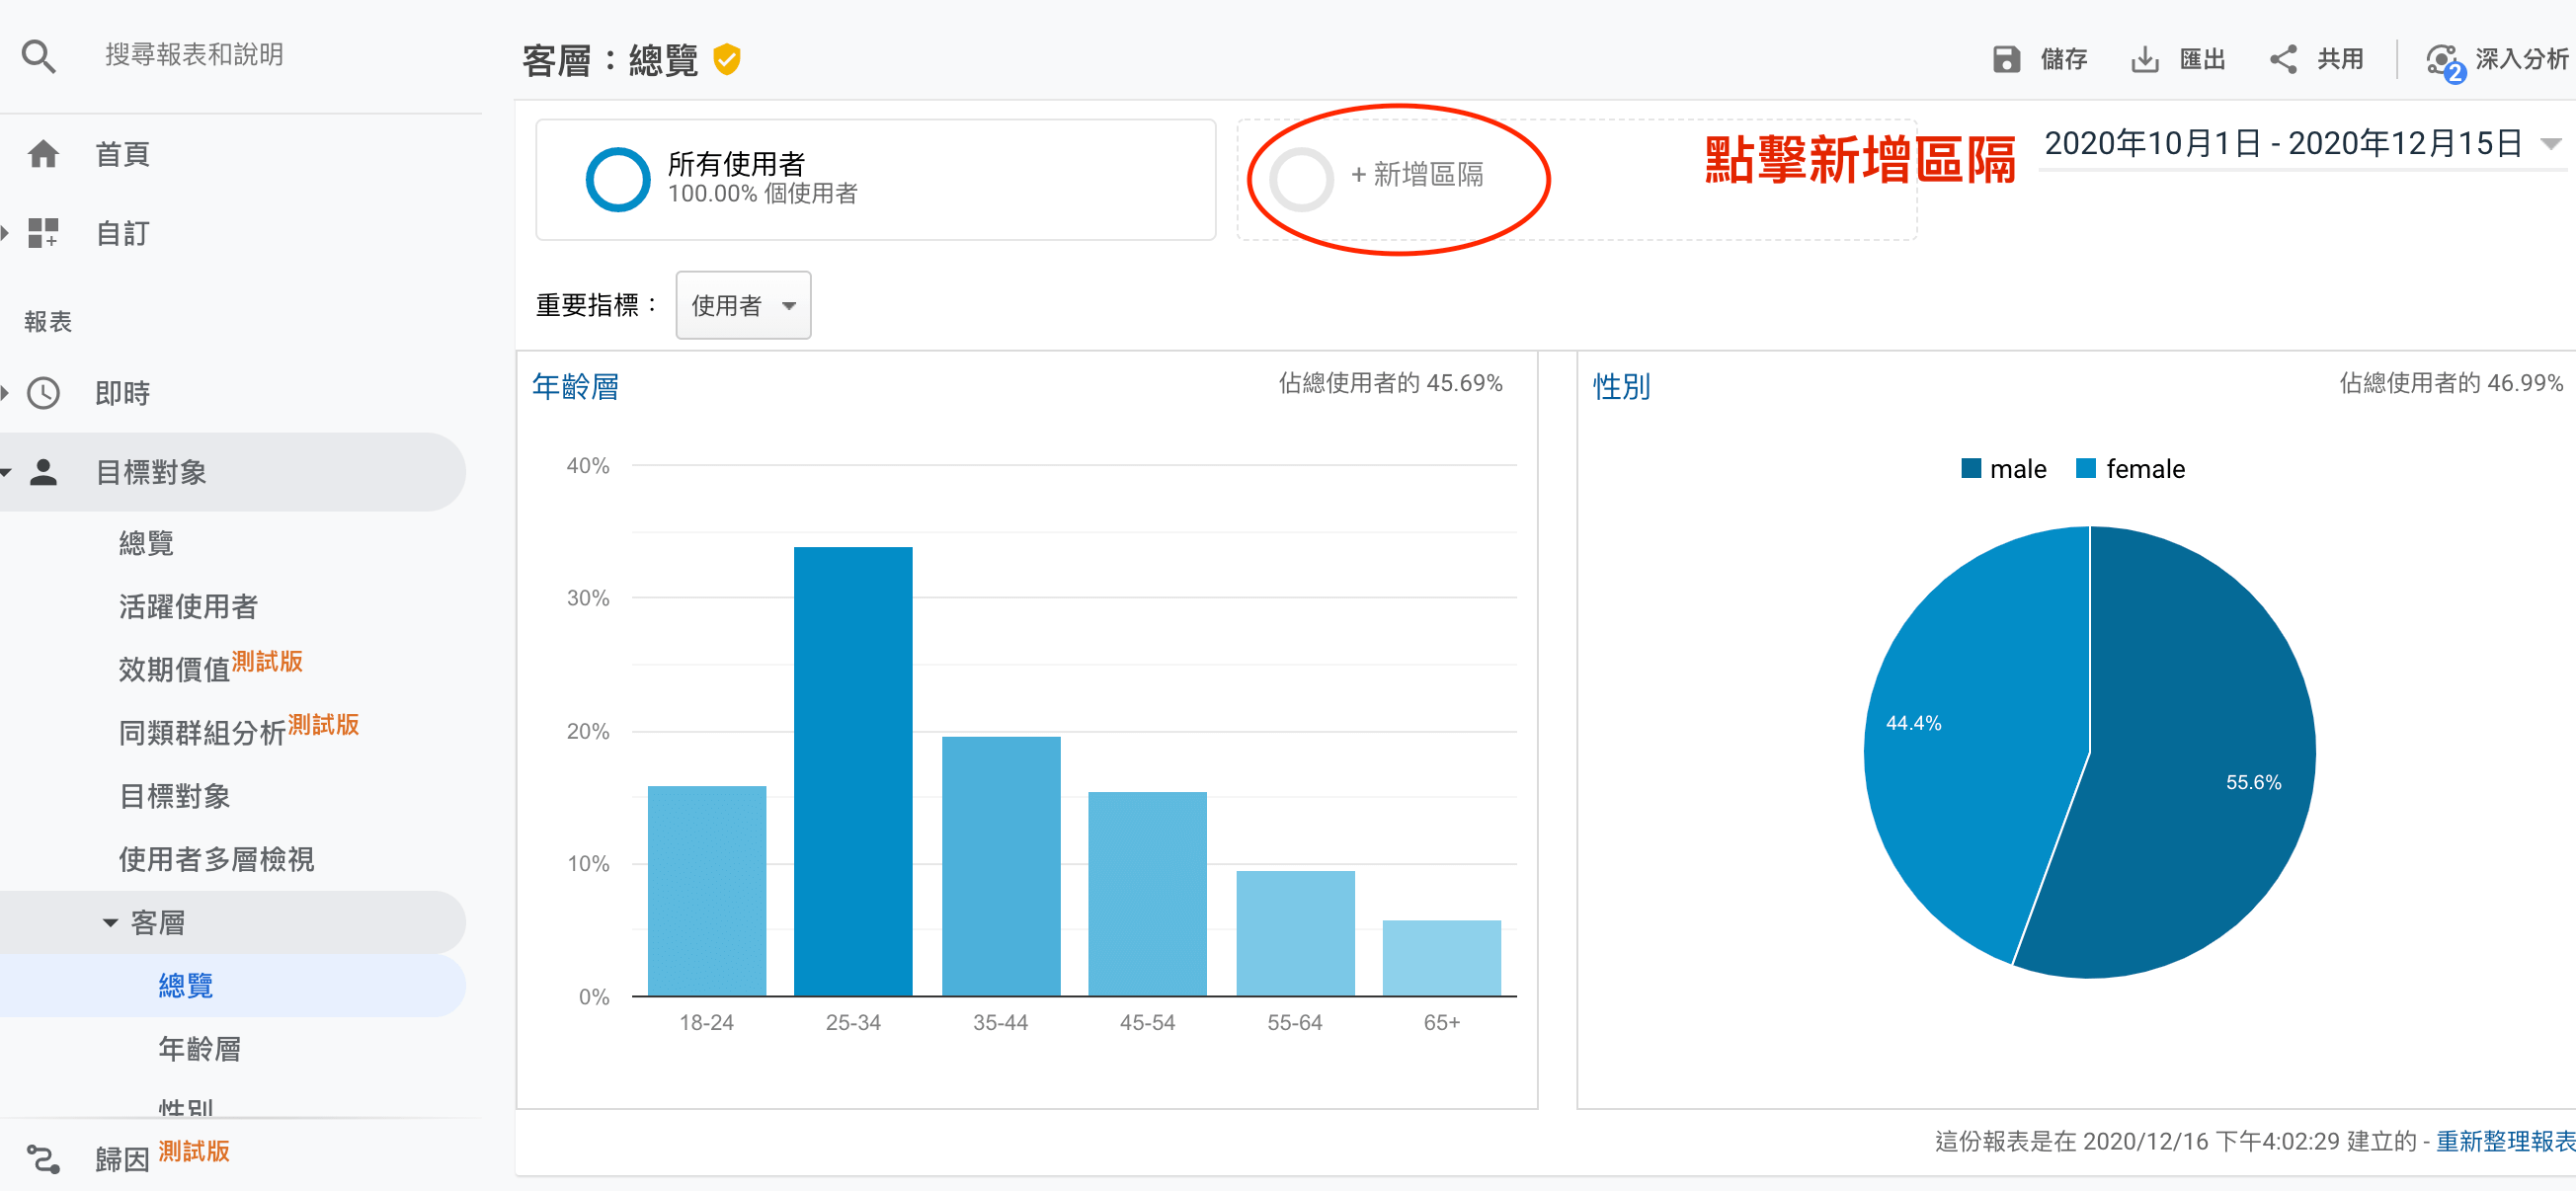
Task: Click 佔總使用者的 46.99% text
Action: click(x=2451, y=383)
